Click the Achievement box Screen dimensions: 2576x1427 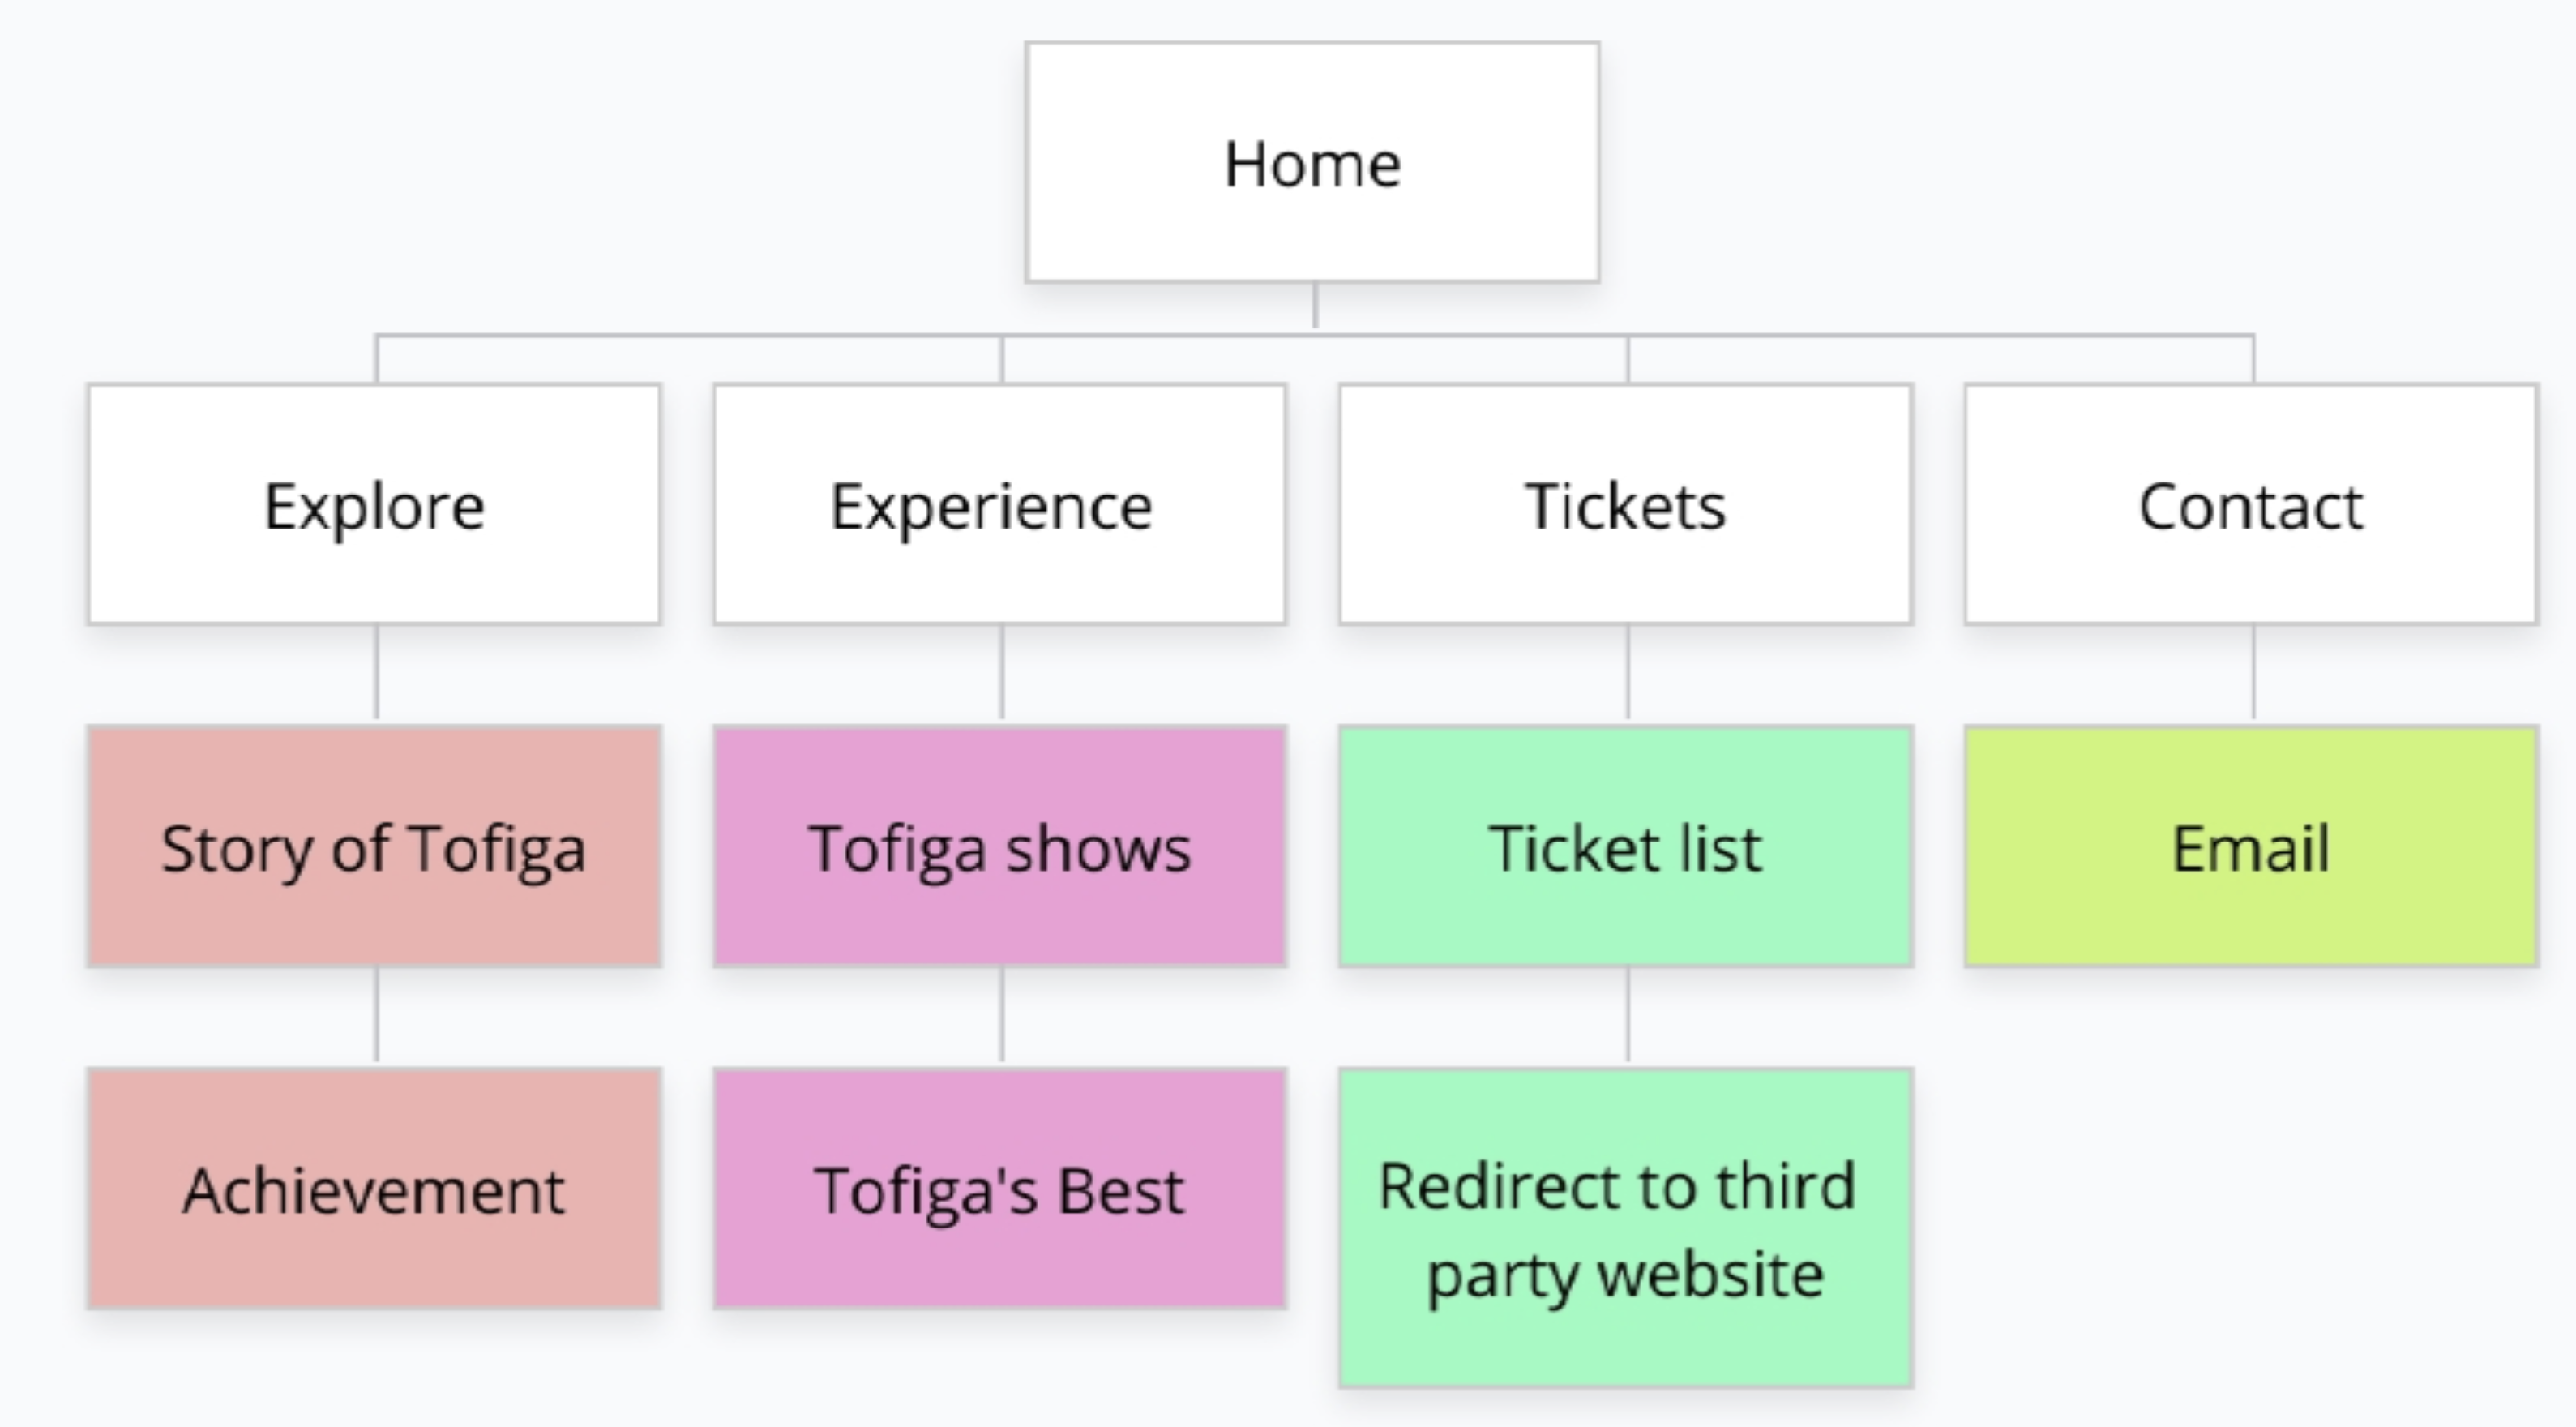click(x=374, y=1189)
